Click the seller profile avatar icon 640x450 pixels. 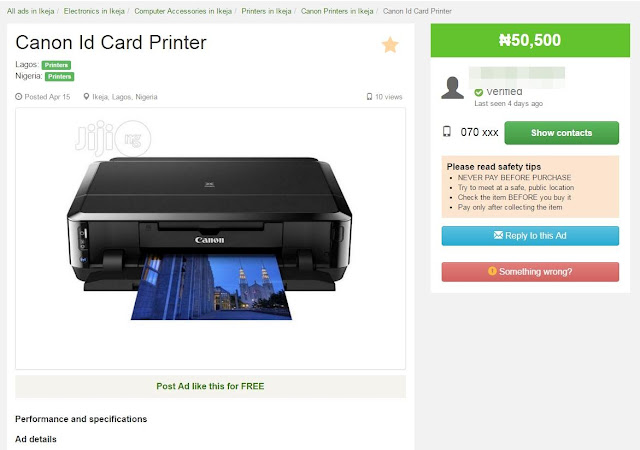coord(452,88)
